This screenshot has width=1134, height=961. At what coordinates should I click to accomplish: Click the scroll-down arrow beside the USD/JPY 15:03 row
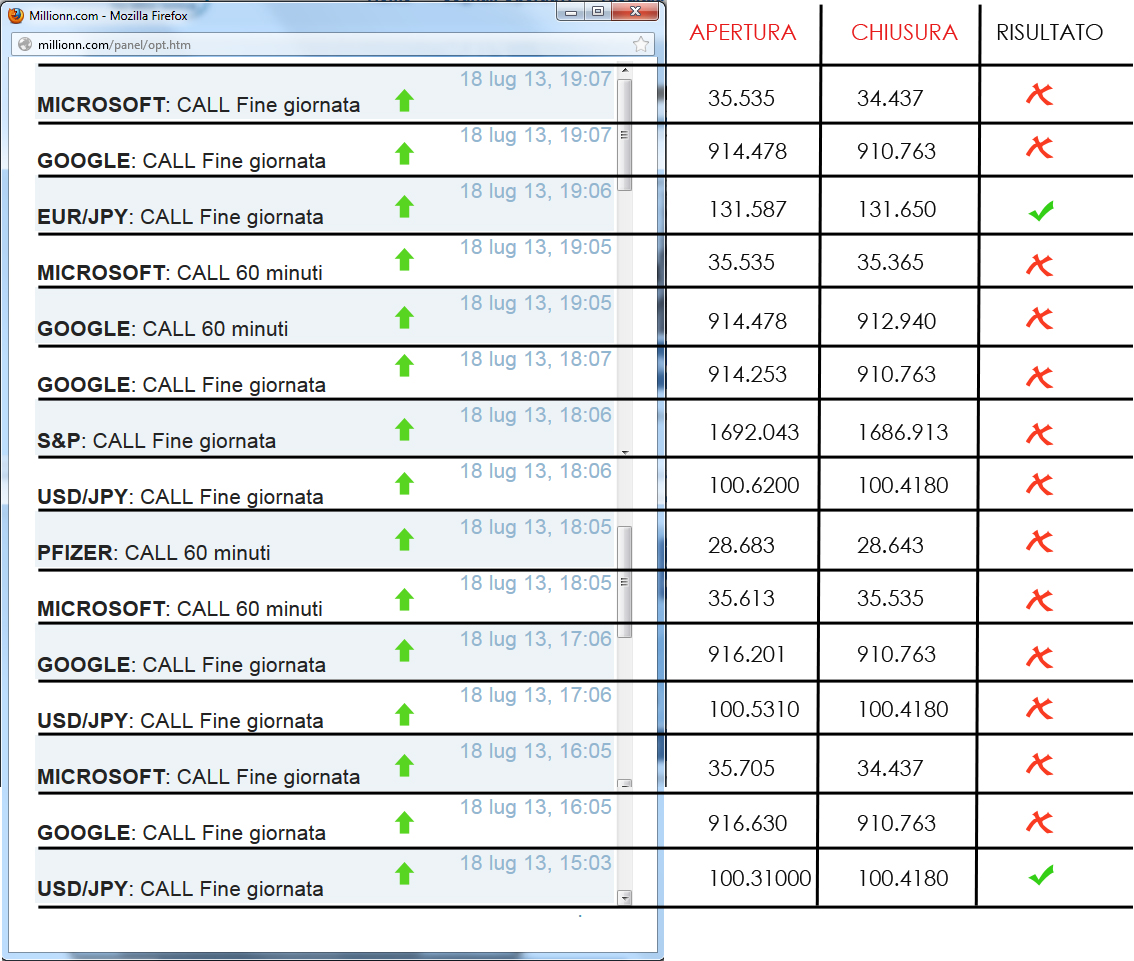tap(625, 897)
